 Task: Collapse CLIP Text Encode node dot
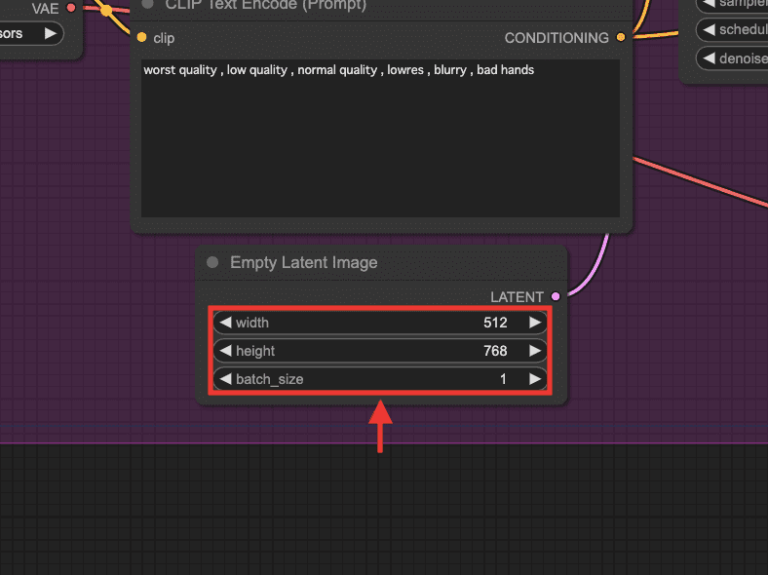147,4
